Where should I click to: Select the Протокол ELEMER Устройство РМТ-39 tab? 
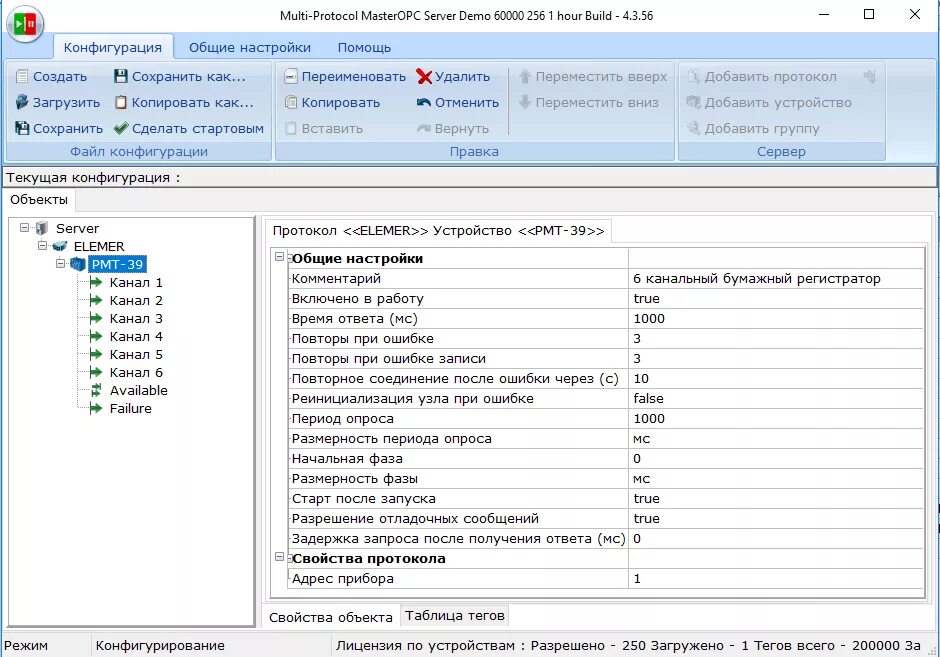click(438, 231)
